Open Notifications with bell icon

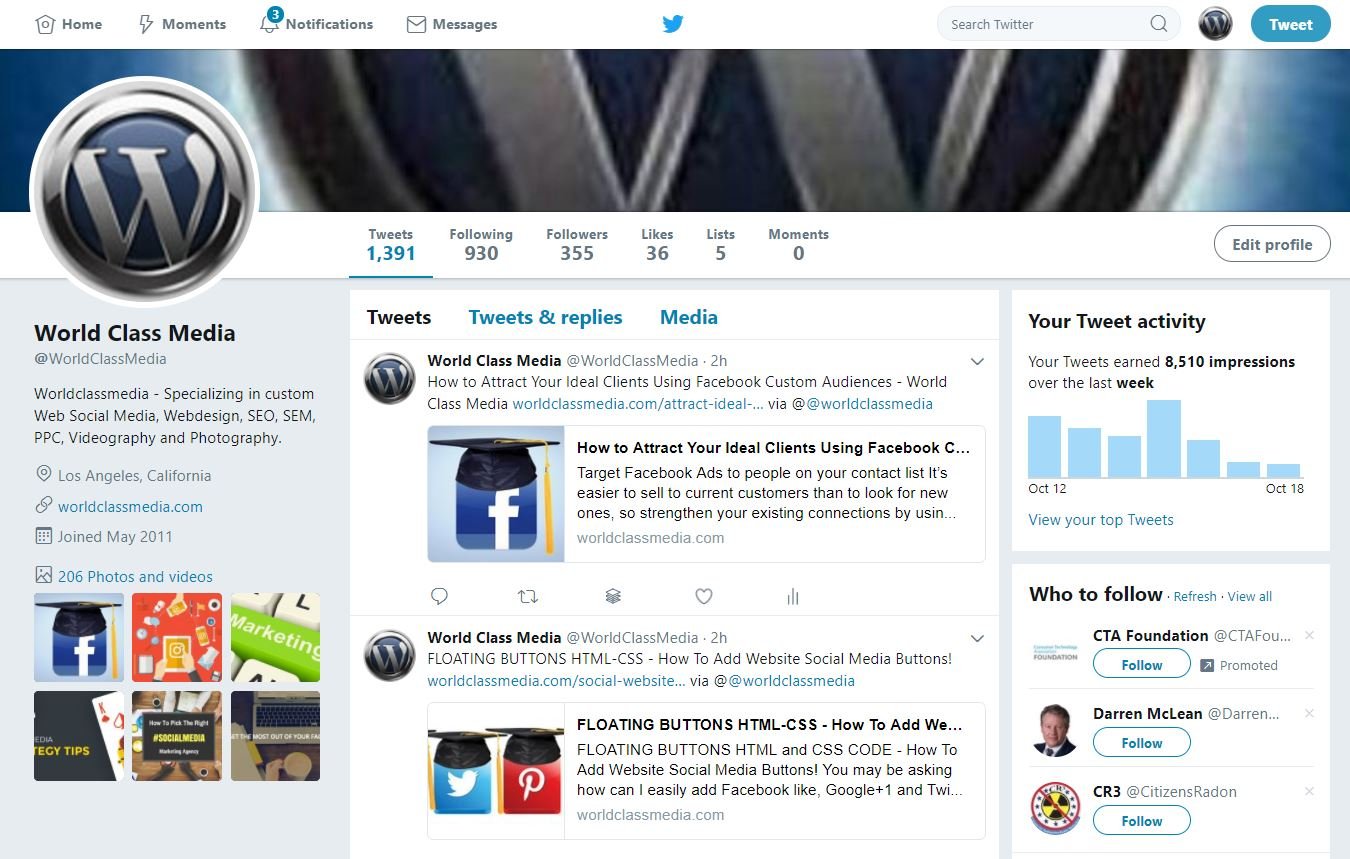pyautogui.click(x=270, y=24)
